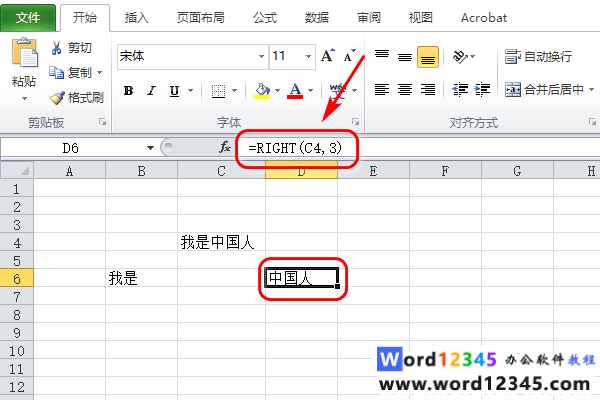Apply cell borders icon
Viewport: 600px width, 400px height.
(x=218, y=91)
